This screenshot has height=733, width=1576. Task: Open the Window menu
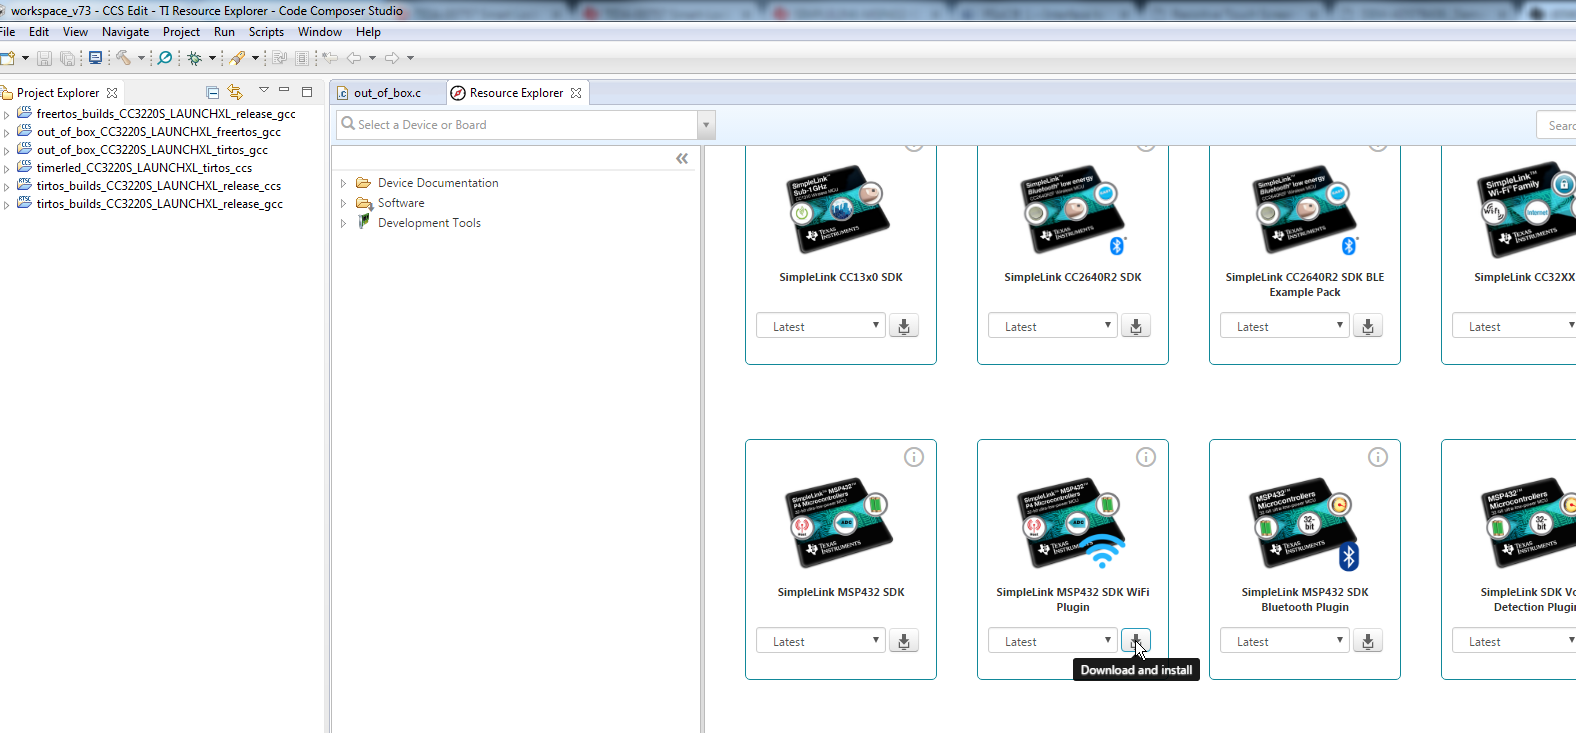click(320, 32)
